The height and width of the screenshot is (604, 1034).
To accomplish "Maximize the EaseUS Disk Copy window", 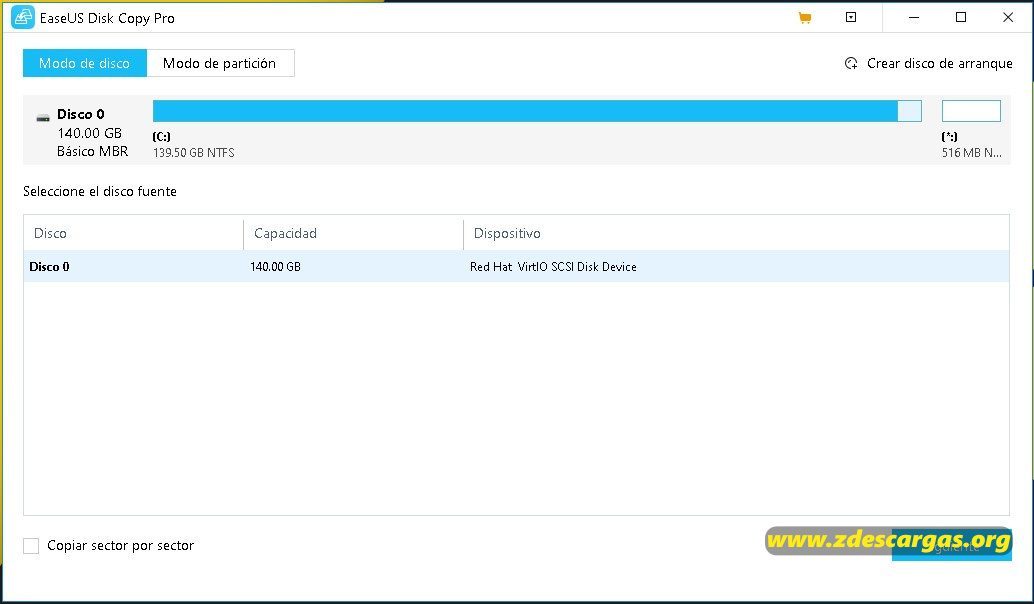I will coord(961,18).
